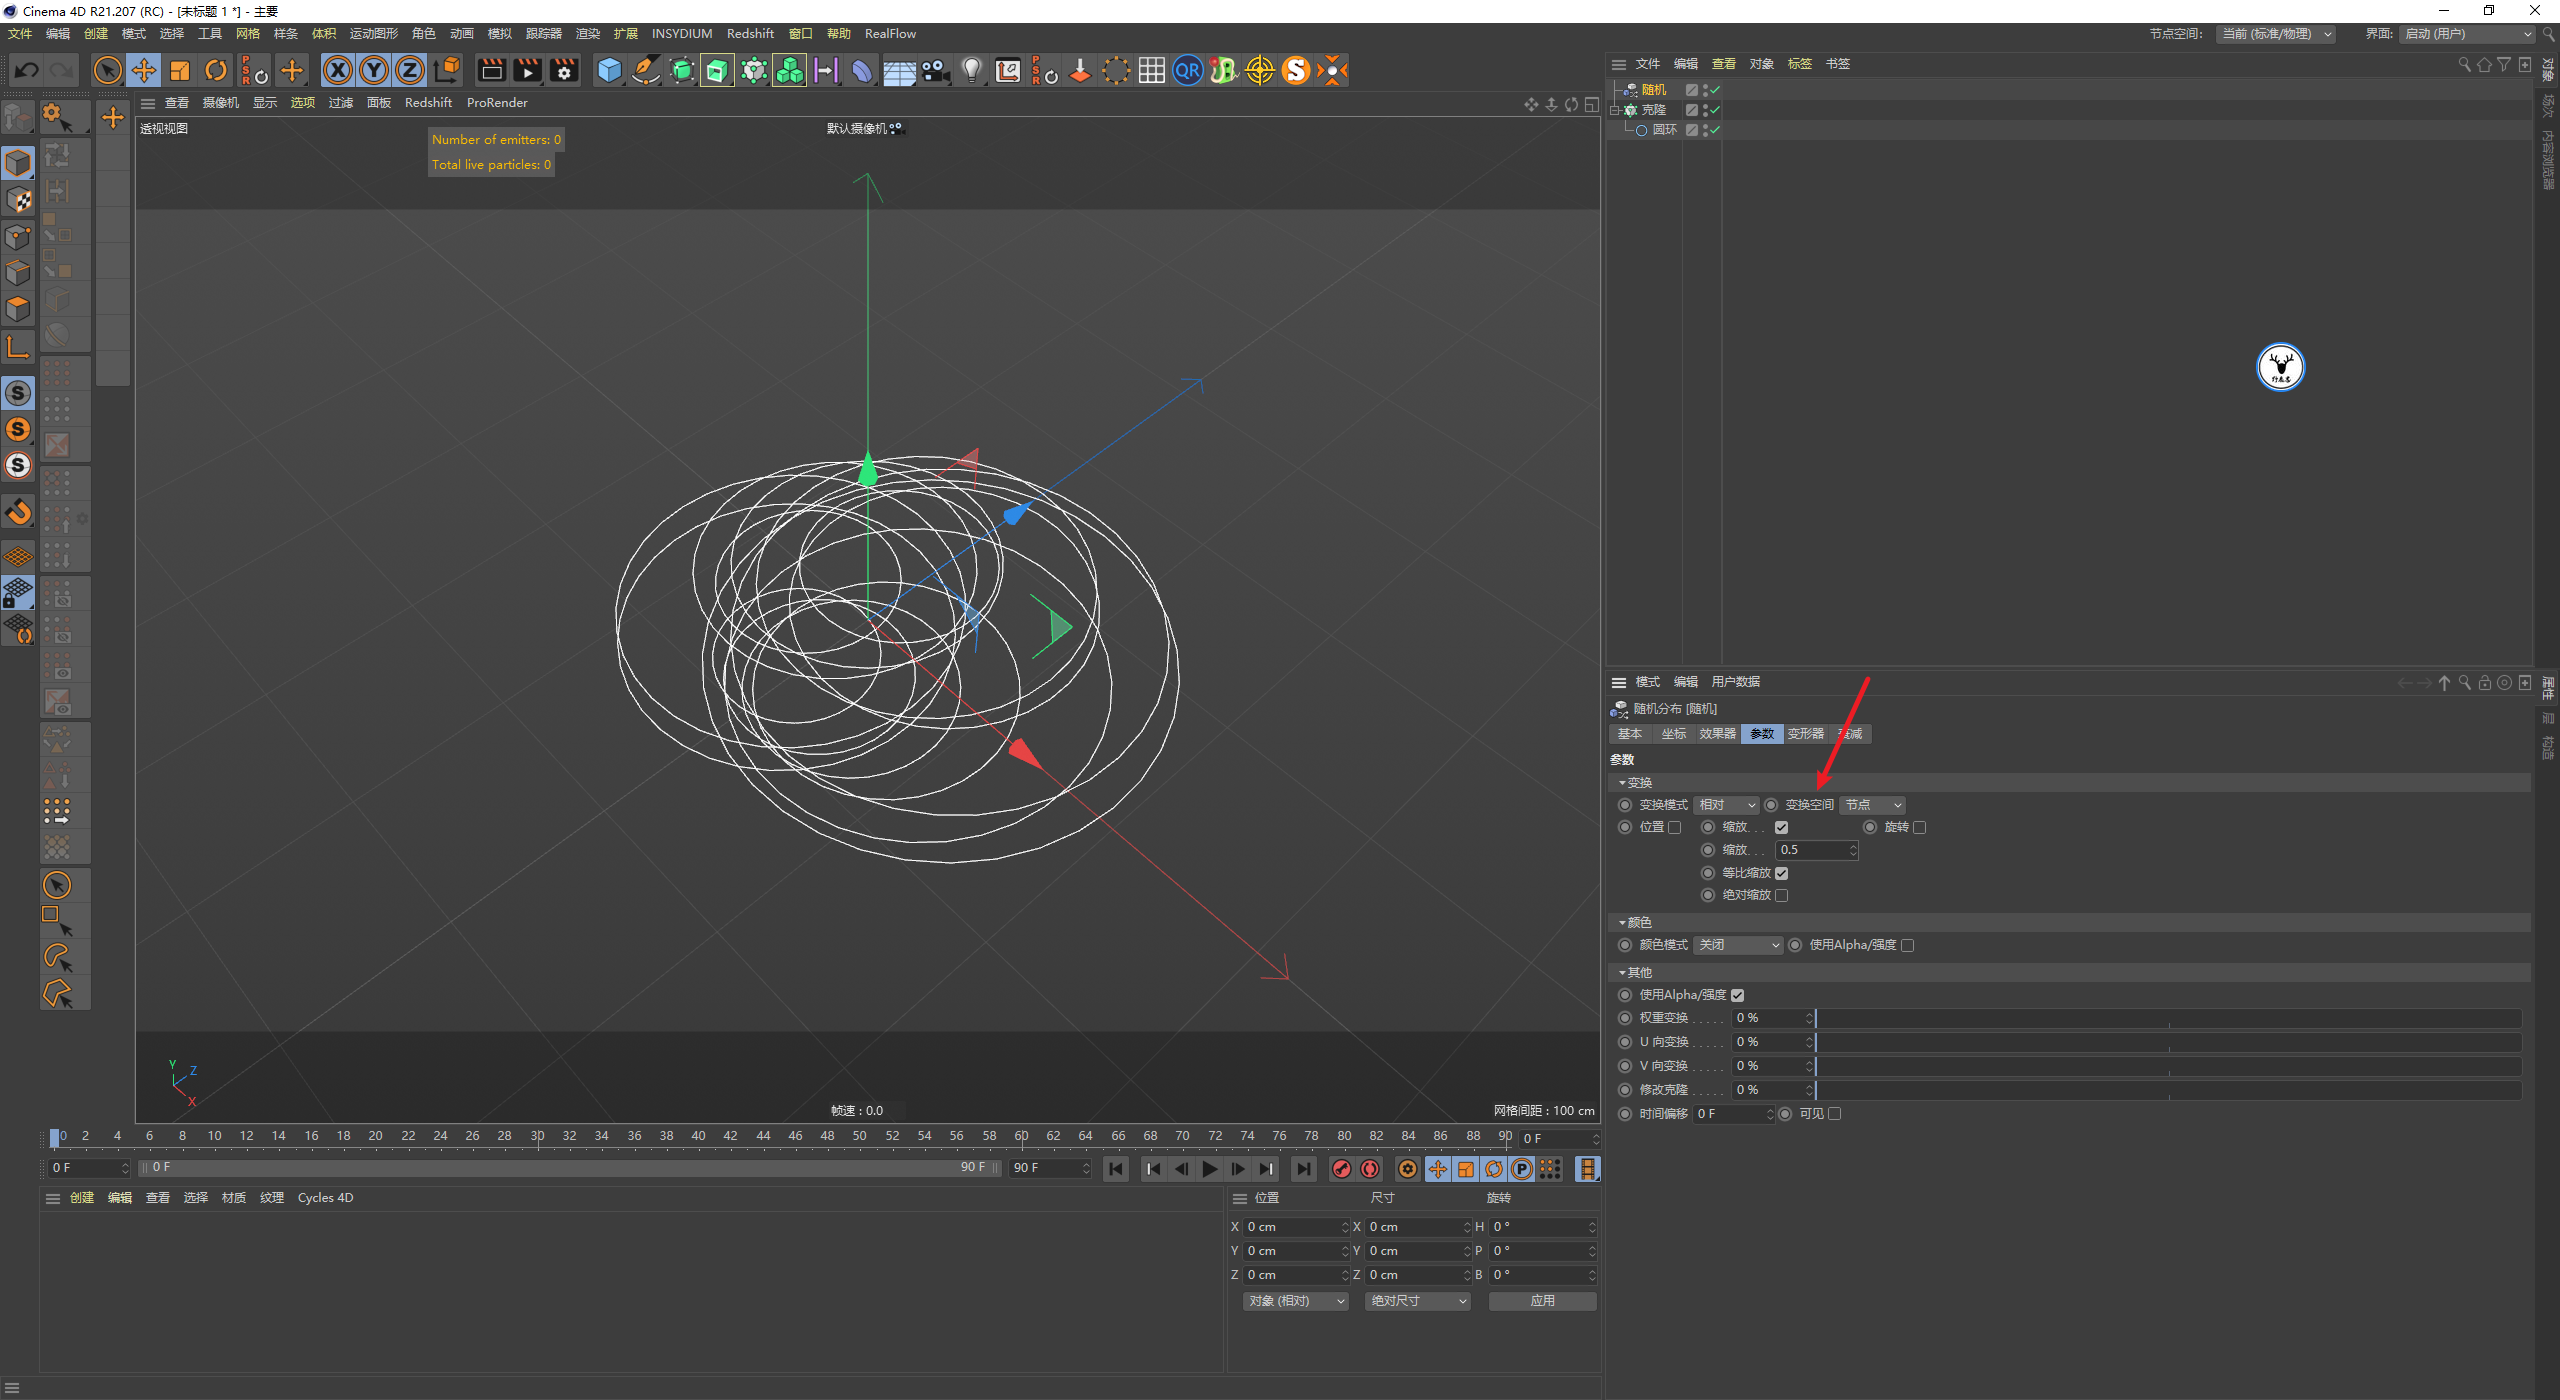The image size is (2560, 1400).
Task: Click the Light bulb object icon
Action: point(971,70)
